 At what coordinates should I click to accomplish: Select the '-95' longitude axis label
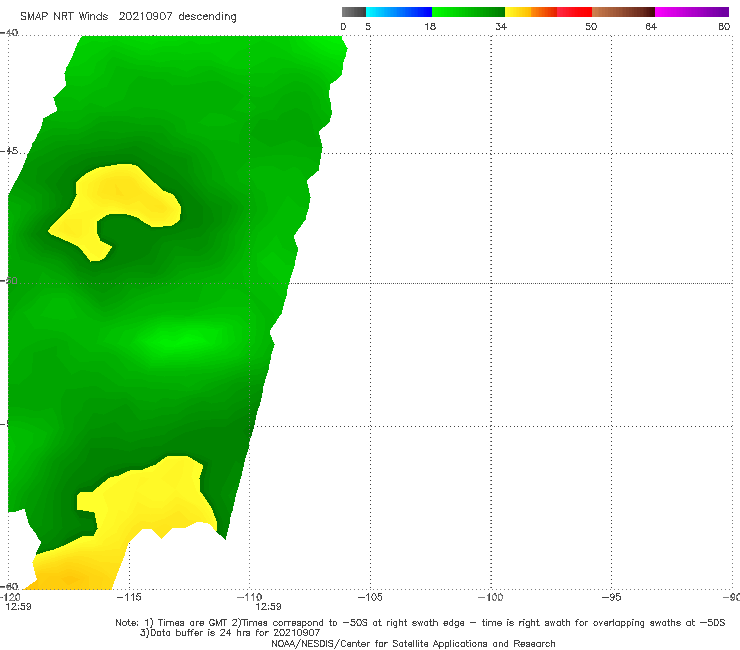(x=612, y=597)
